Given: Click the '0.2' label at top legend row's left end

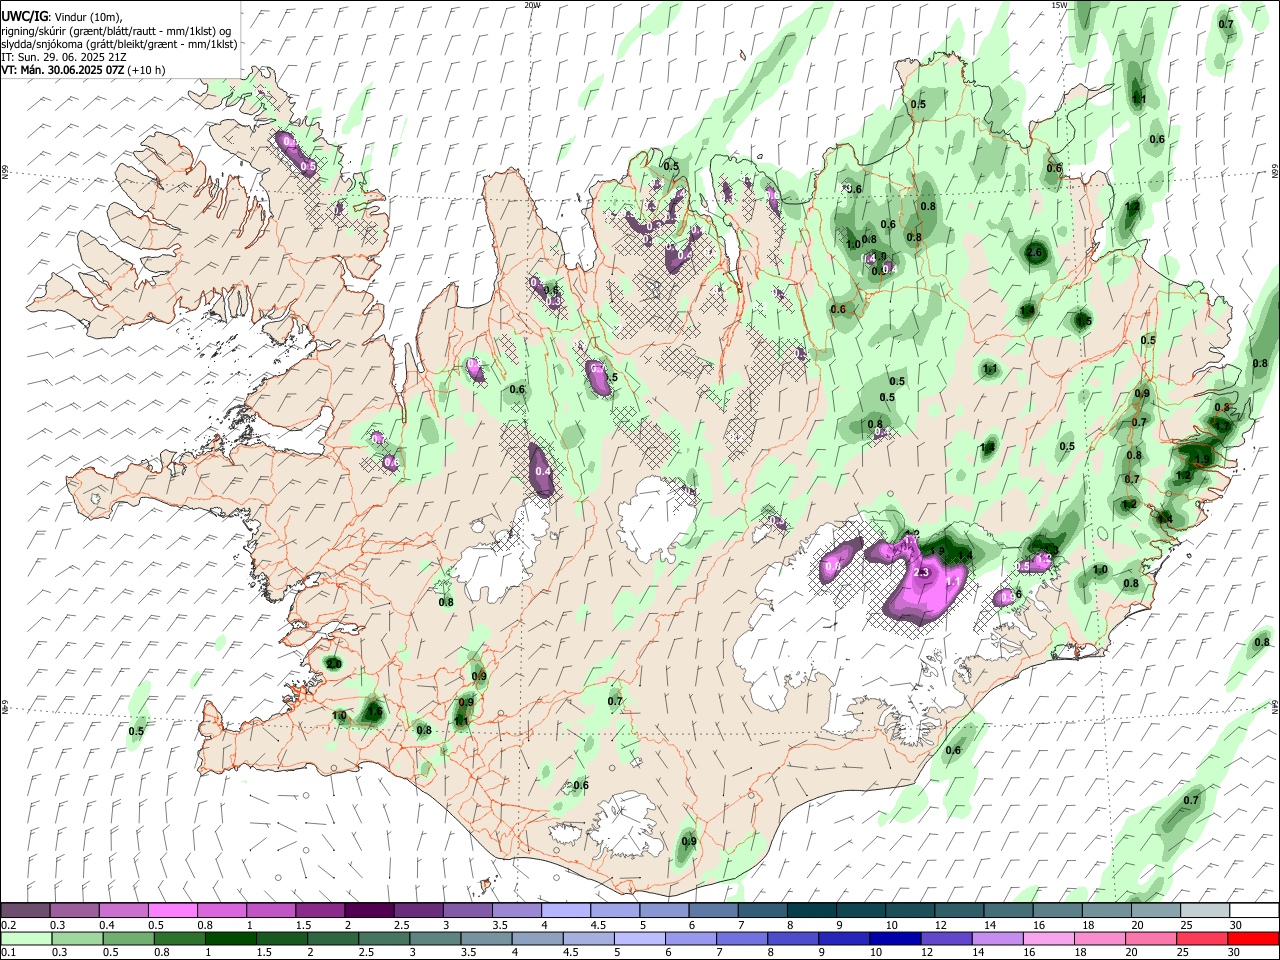Looking at the screenshot, I should tap(9, 925).
